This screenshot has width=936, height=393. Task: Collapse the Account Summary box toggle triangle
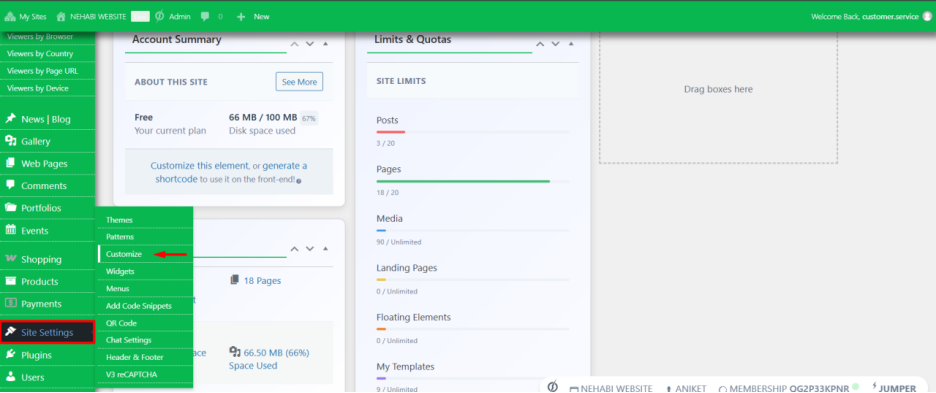pyautogui.click(x=325, y=44)
